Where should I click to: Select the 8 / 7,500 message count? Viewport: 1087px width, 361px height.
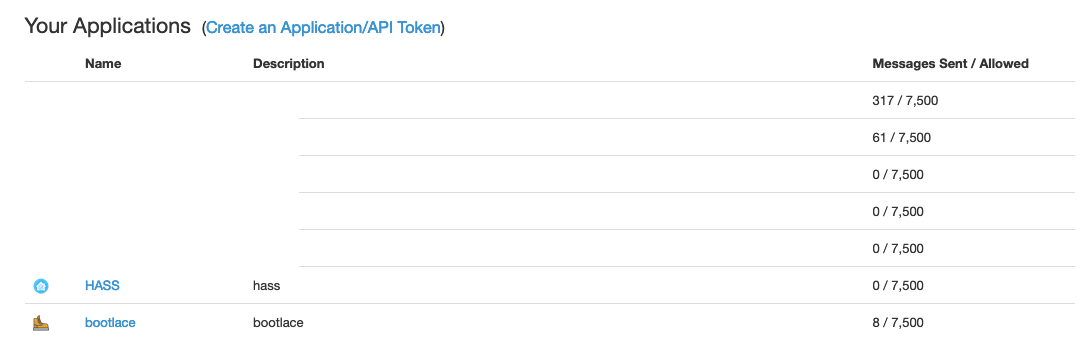(x=898, y=323)
